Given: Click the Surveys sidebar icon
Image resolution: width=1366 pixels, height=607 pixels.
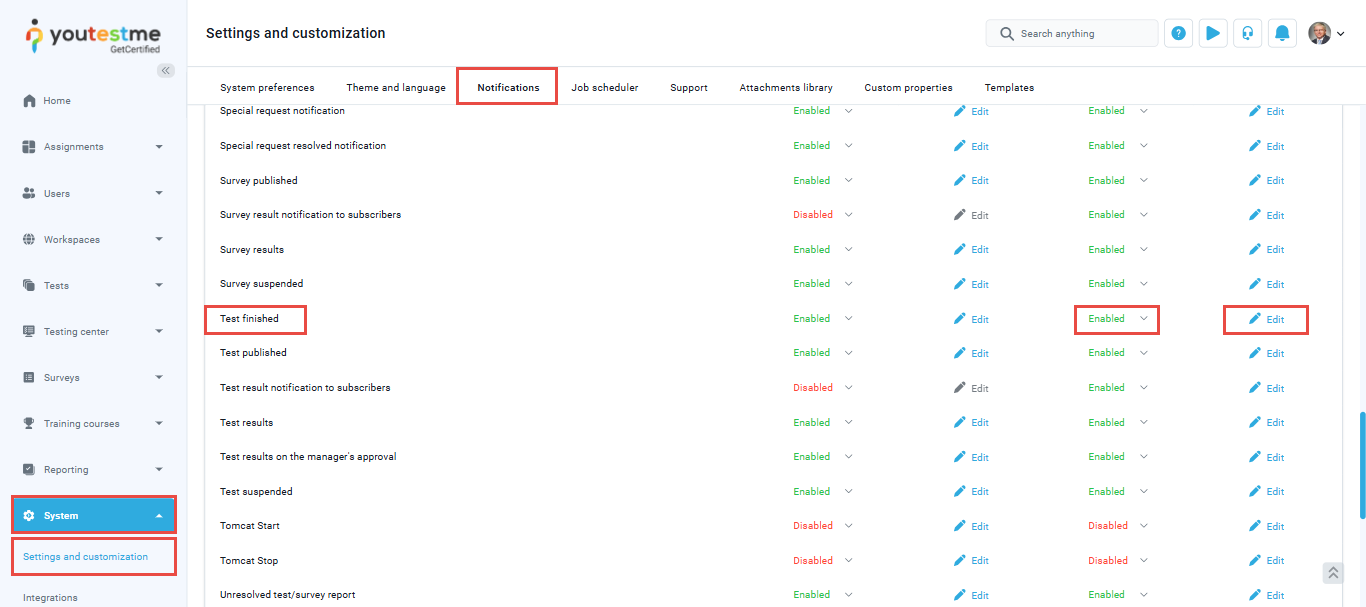Looking at the screenshot, I should [x=29, y=377].
